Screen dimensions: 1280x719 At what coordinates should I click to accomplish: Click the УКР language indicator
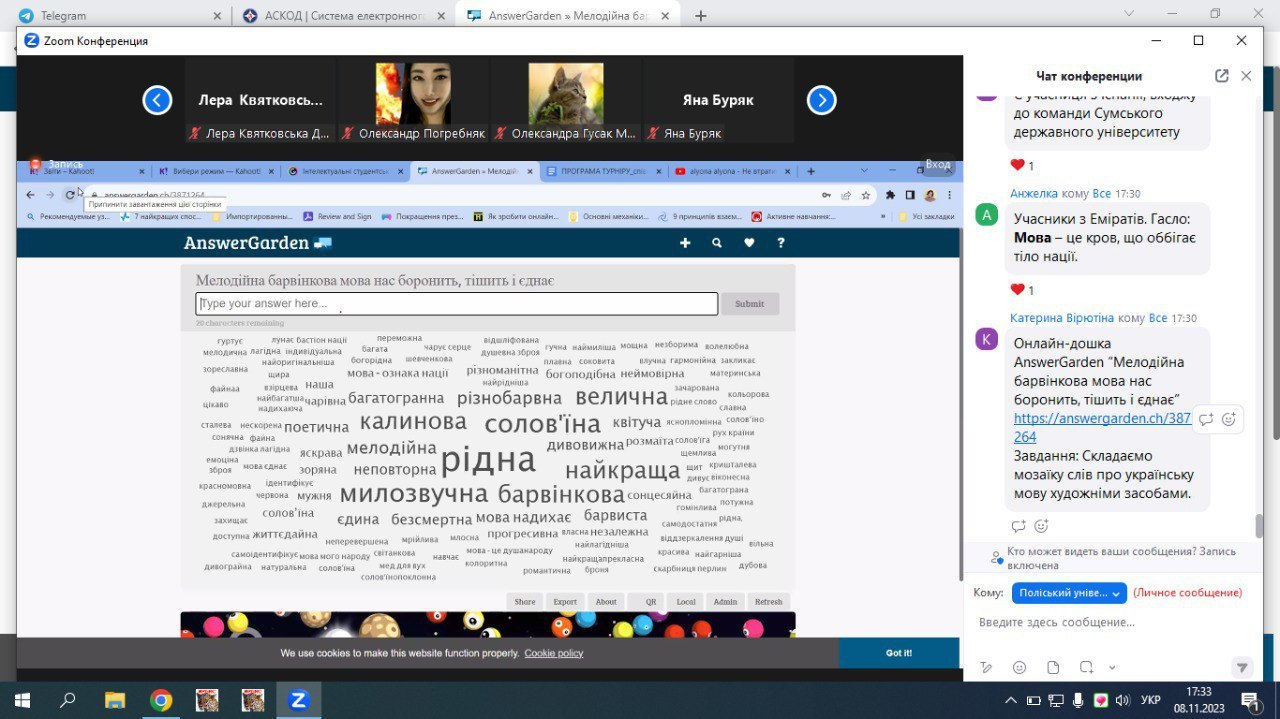pyautogui.click(x=1151, y=700)
